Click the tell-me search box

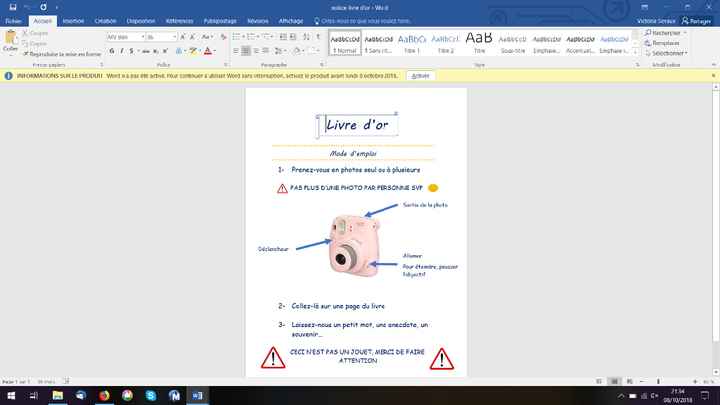(363, 21)
